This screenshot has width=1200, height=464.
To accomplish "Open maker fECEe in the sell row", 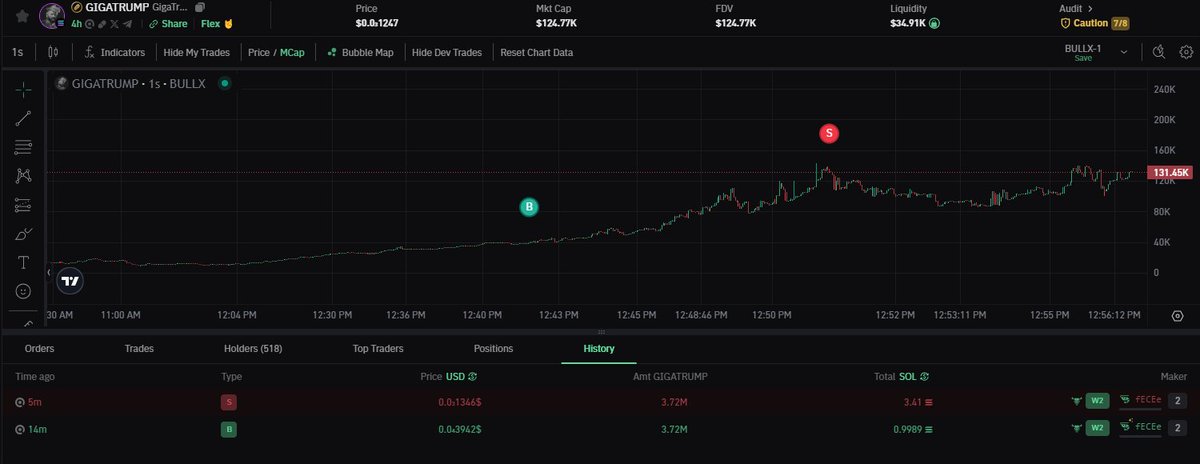I will pos(1141,401).
